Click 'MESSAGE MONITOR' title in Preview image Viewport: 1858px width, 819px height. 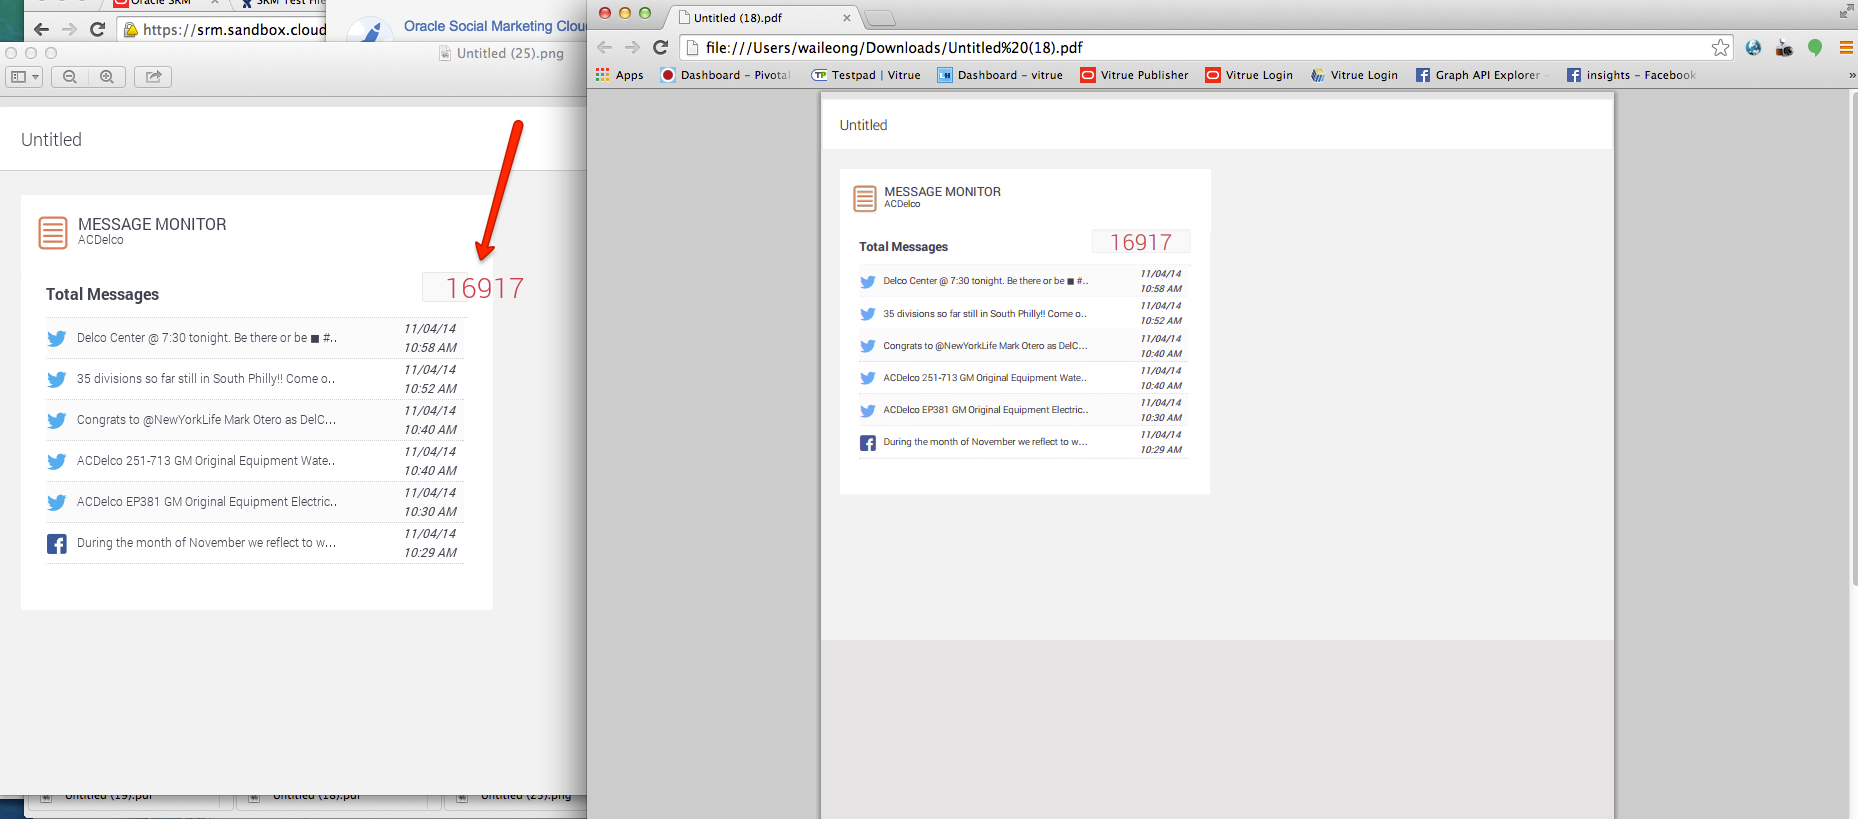pos(152,225)
